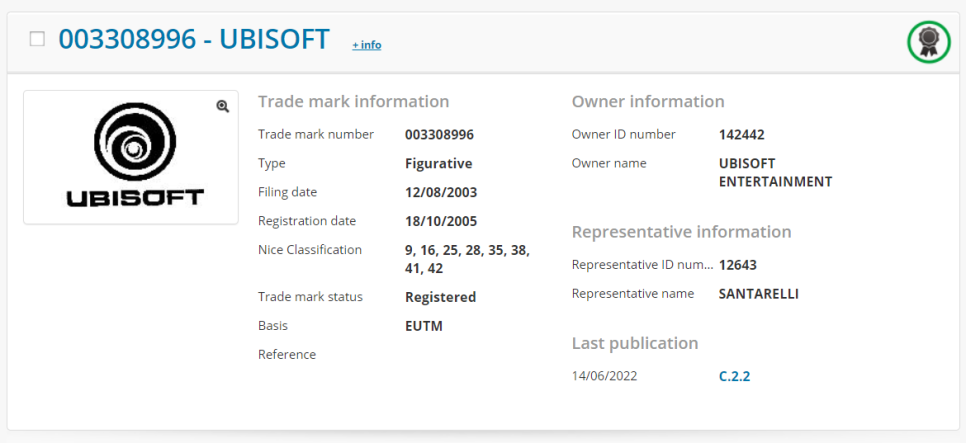Tick the checkbox beside 003308996 - UBISOFT

tap(38, 39)
